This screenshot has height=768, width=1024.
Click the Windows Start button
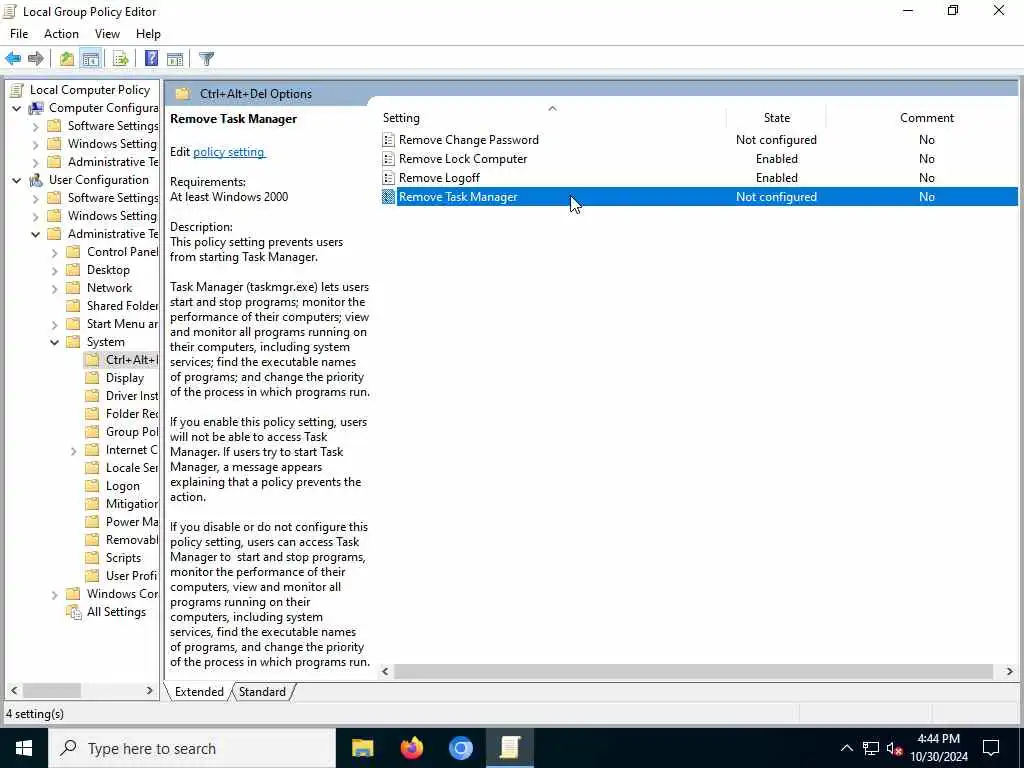[24, 748]
